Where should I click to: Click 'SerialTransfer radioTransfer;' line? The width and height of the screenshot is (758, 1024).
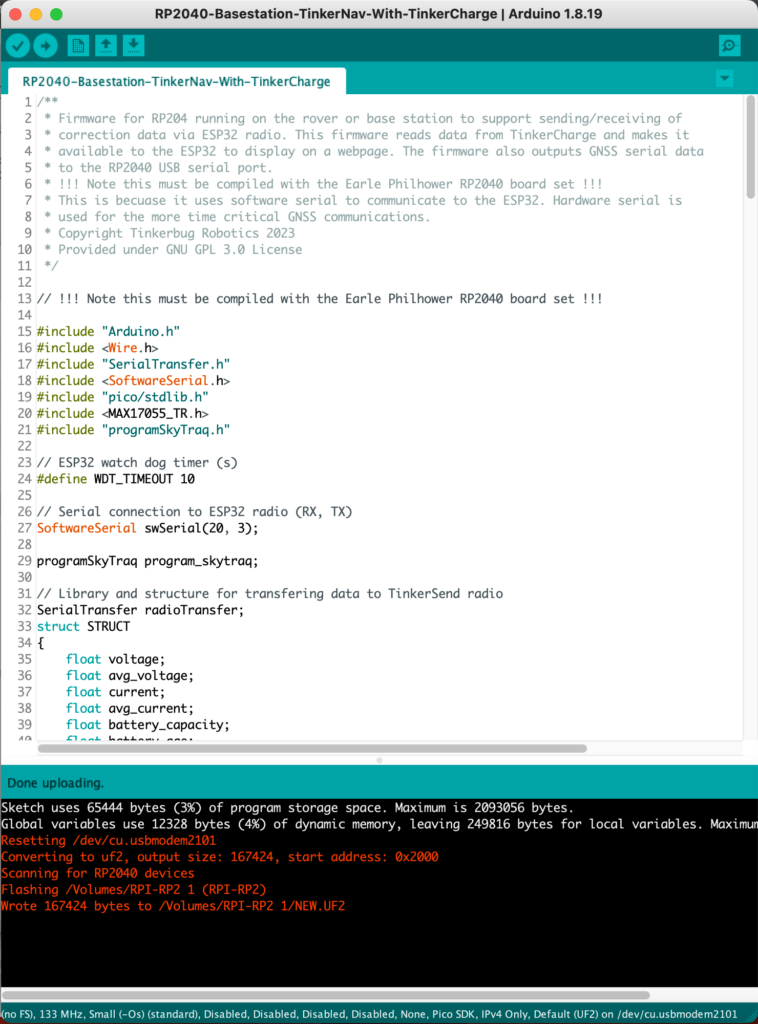[140, 610]
